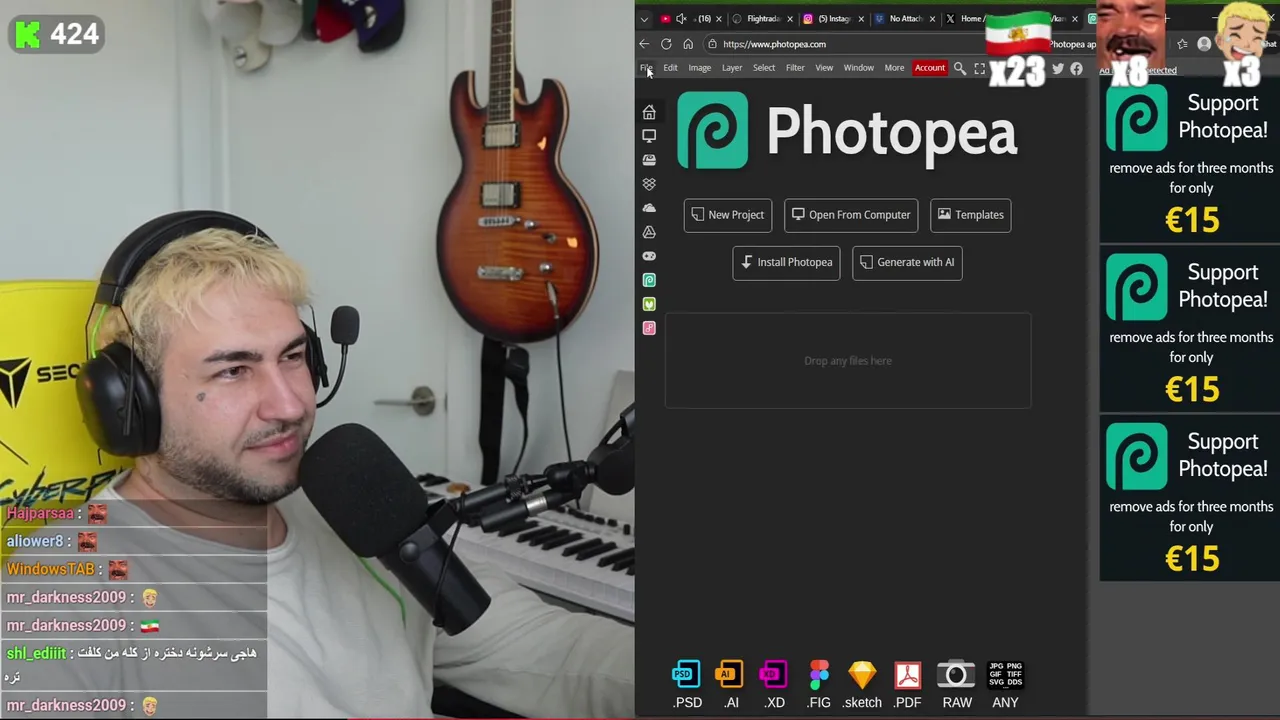Open the Image menu
This screenshot has width=1280, height=720.
pyautogui.click(x=699, y=68)
